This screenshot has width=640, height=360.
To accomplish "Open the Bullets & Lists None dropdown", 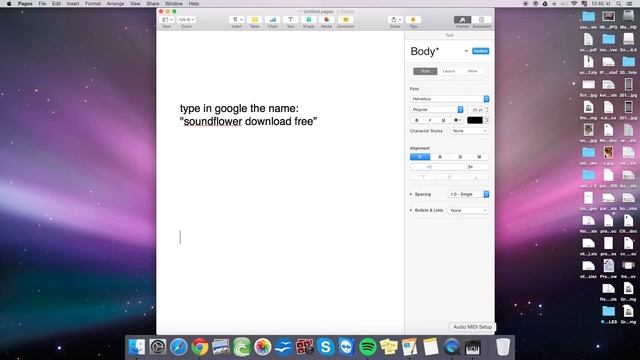I will [468, 210].
